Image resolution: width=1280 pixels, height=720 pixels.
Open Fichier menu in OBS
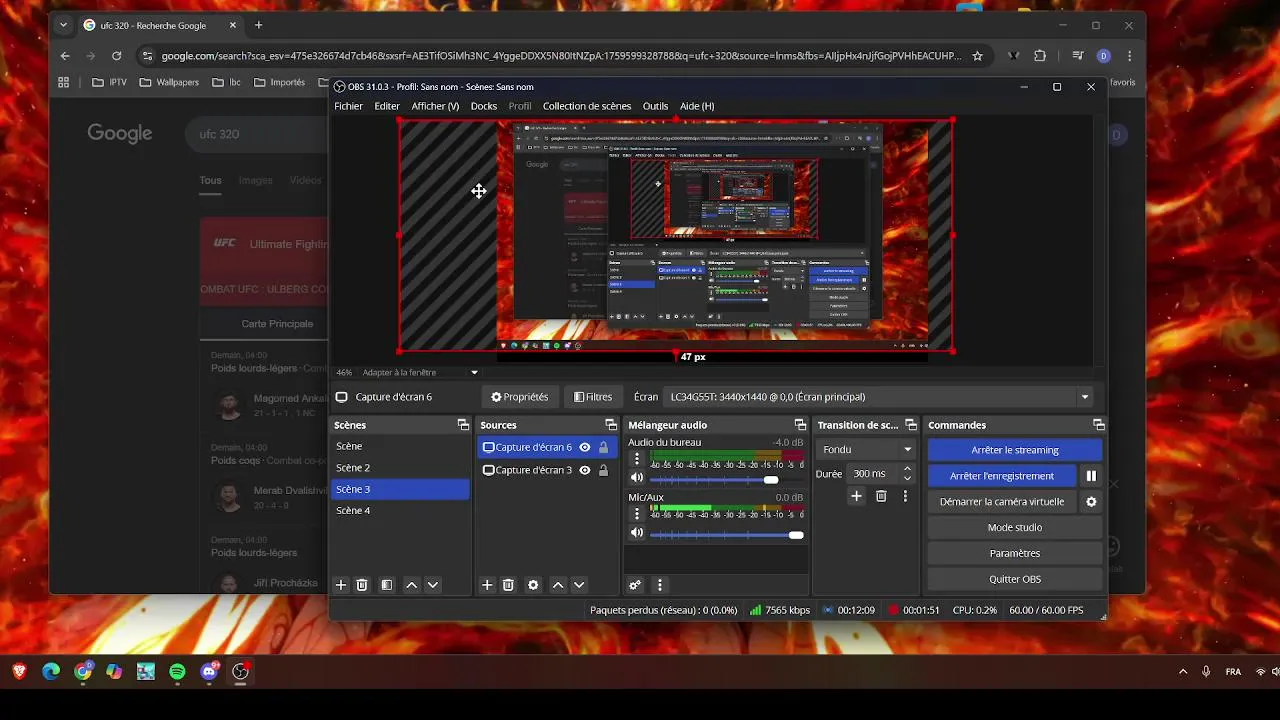[348, 106]
